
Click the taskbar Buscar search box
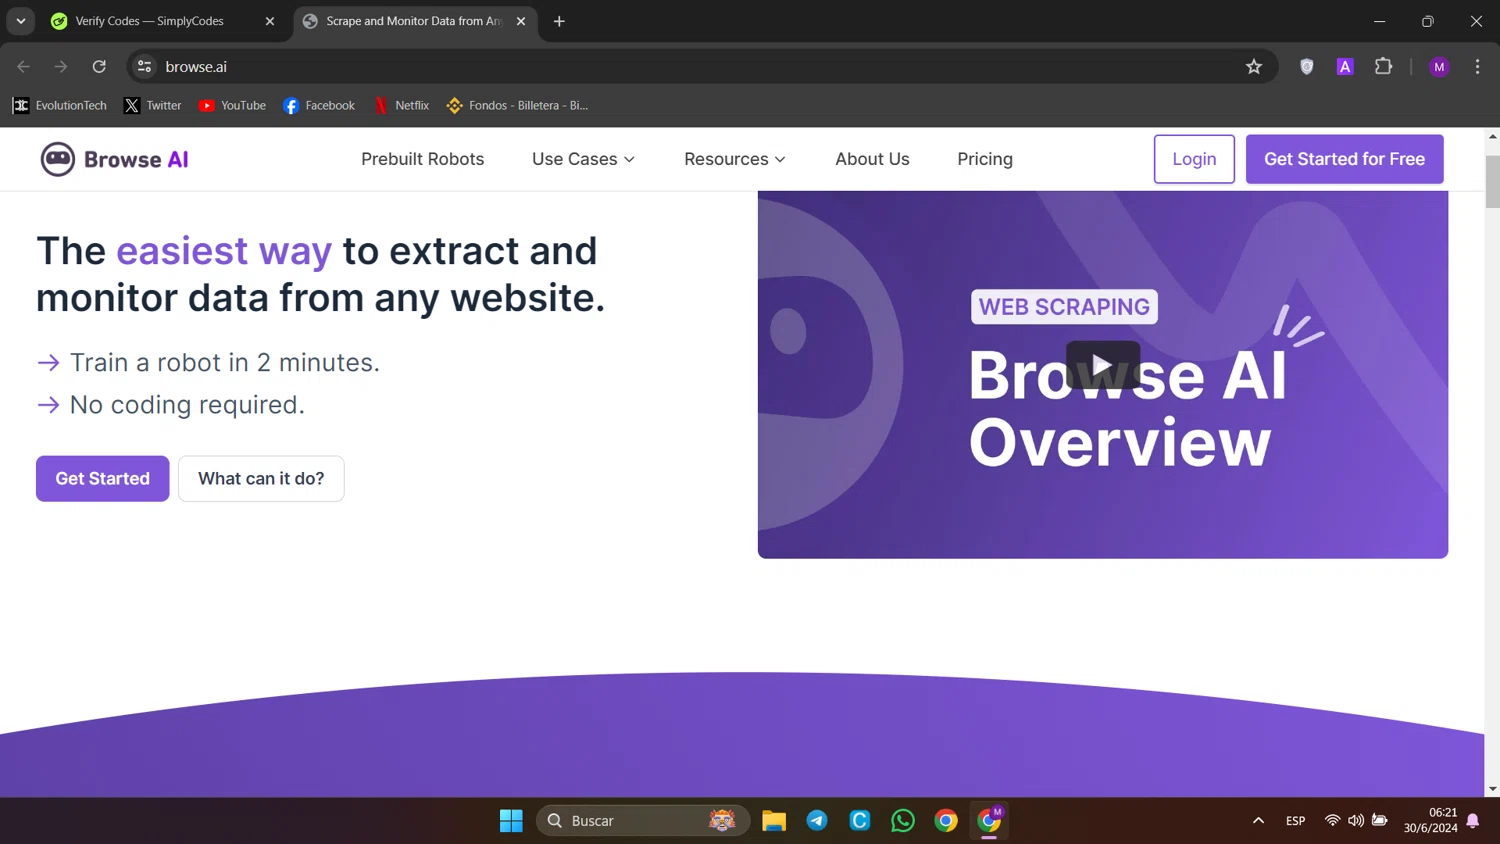(643, 821)
